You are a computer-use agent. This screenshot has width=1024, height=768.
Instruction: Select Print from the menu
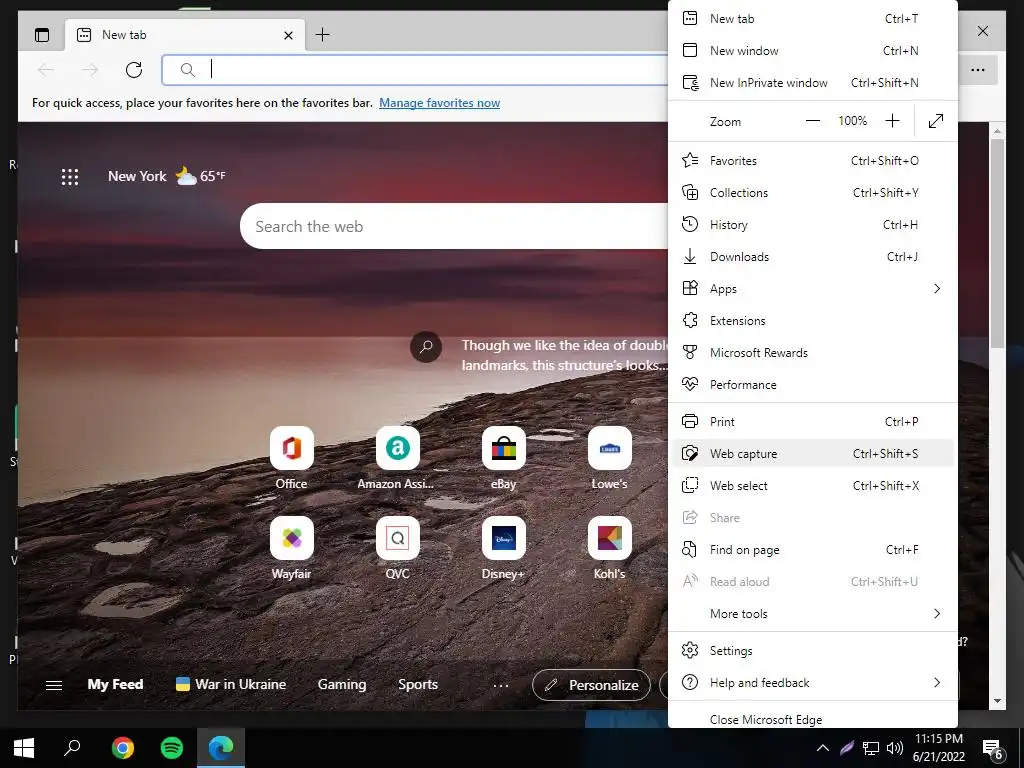[812, 422]
